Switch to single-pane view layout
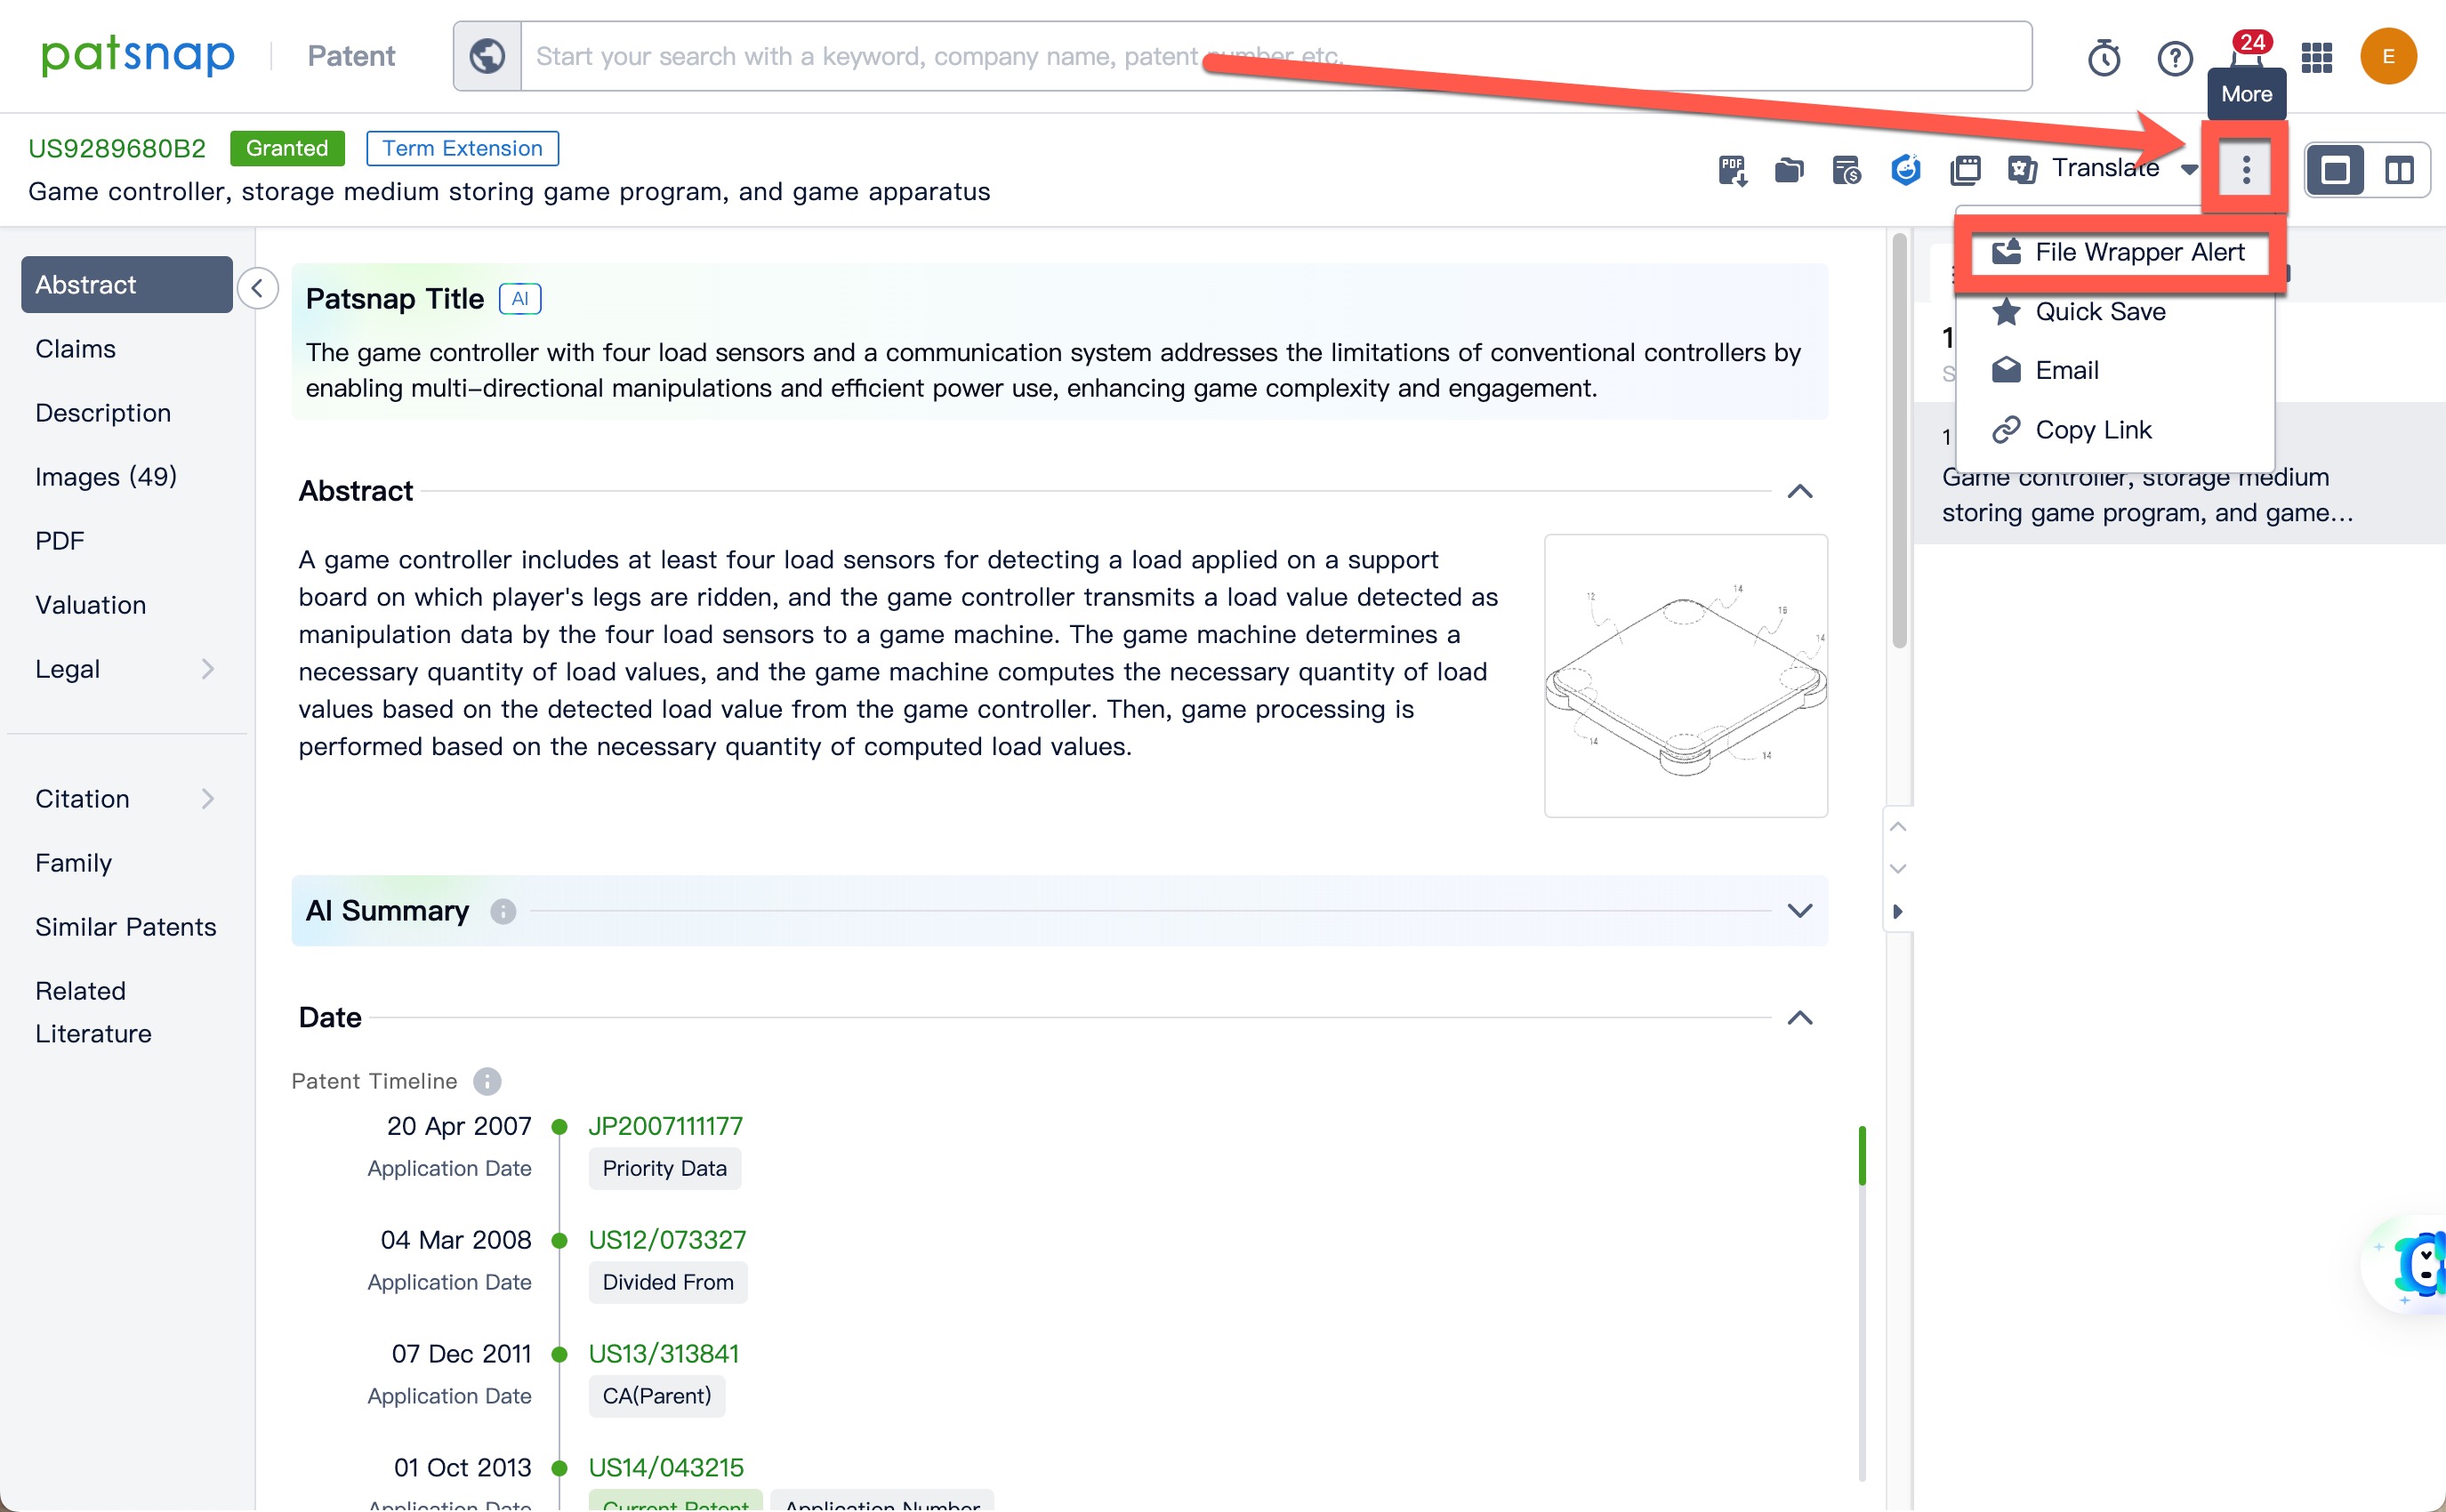2446x1512 pixels. 2335,170
